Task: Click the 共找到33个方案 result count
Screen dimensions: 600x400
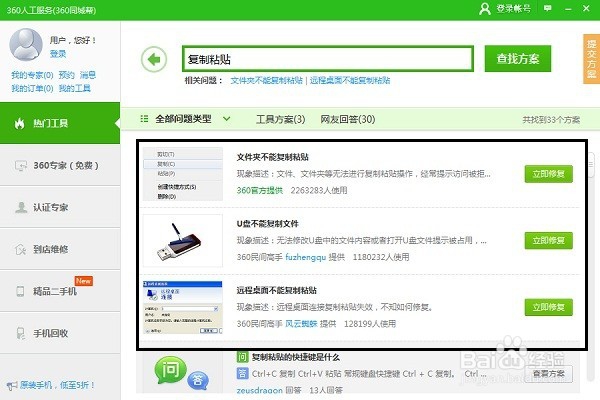Action: tap(551, 120)
